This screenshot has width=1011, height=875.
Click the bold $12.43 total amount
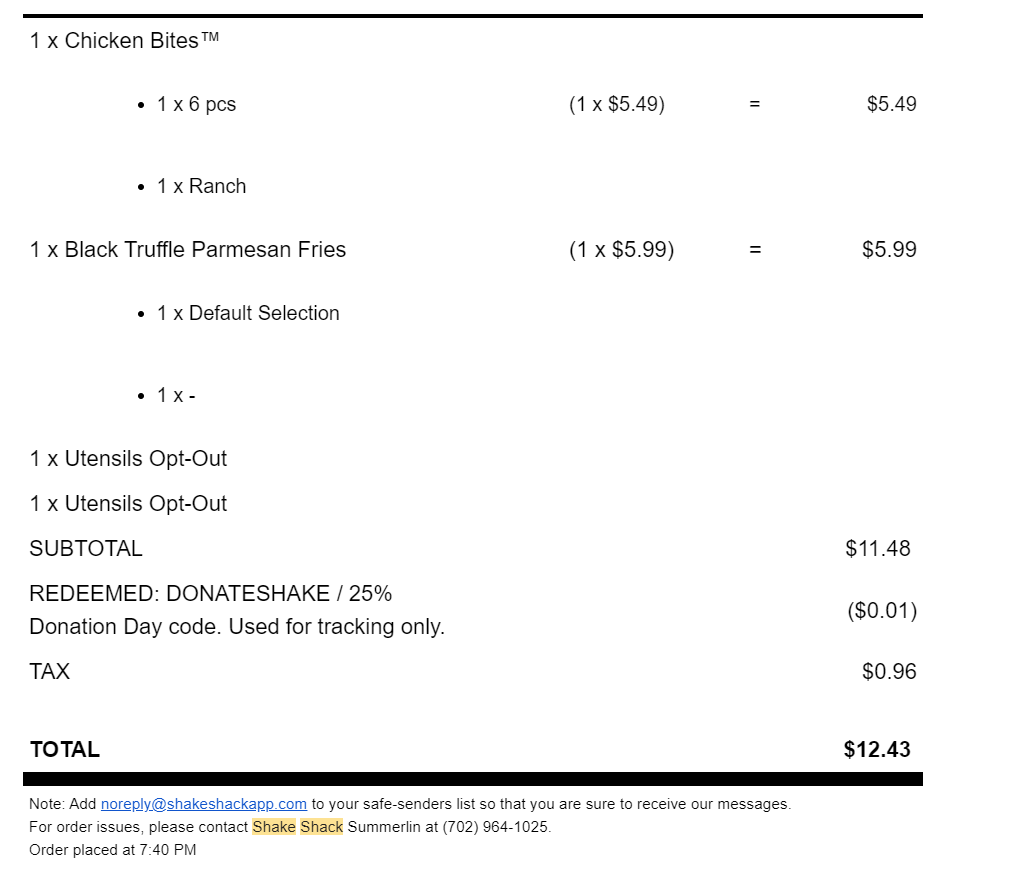click(877, 750)
